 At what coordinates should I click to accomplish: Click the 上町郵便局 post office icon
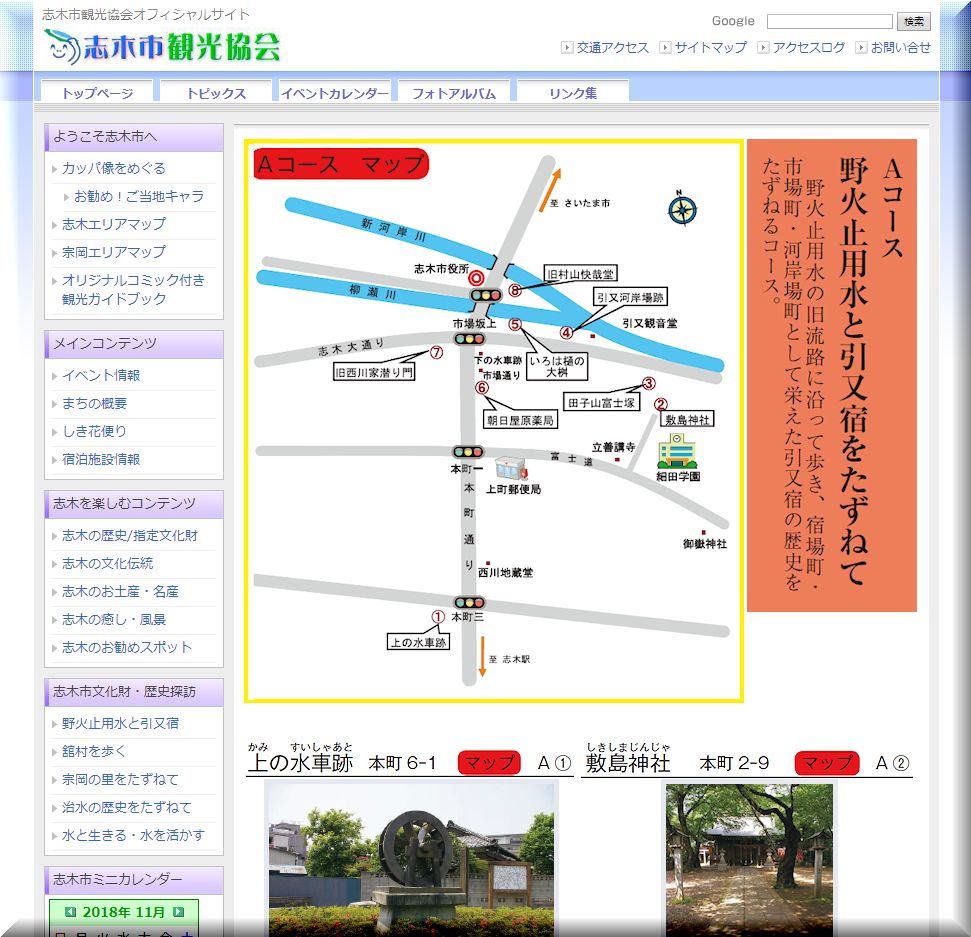(x=512, y=469)
